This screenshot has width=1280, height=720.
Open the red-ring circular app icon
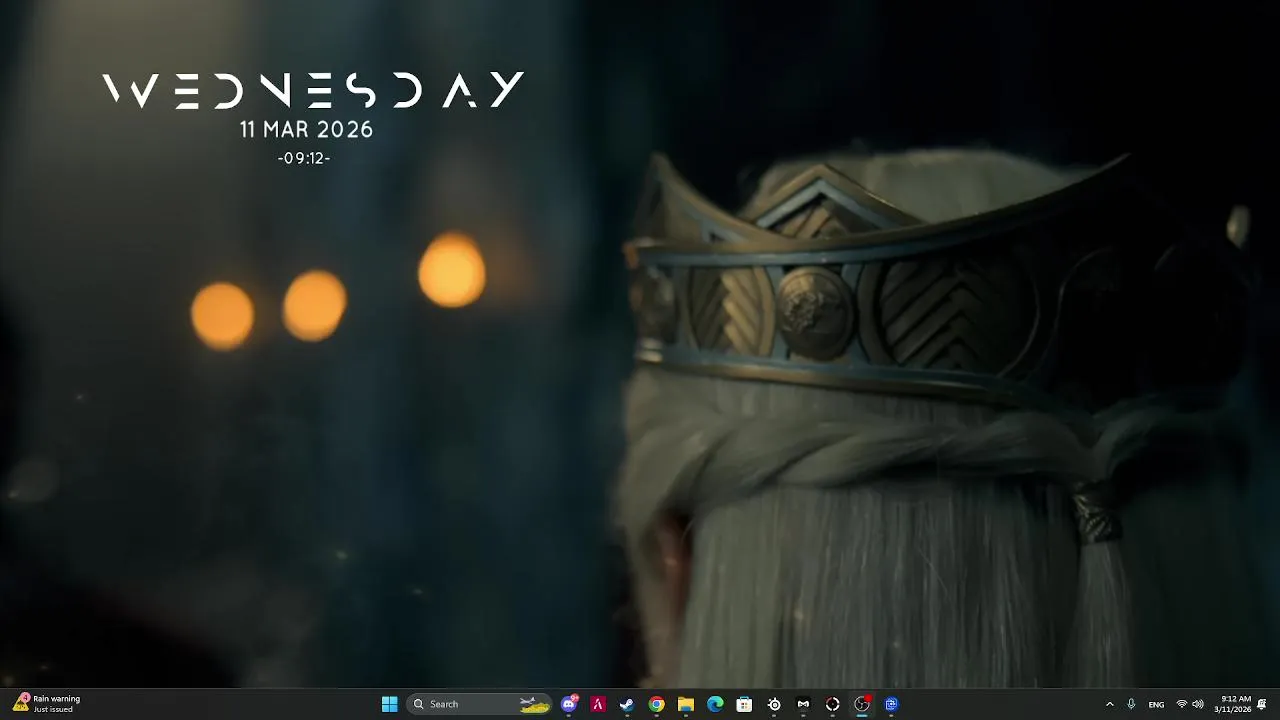(x=832, y=704)
